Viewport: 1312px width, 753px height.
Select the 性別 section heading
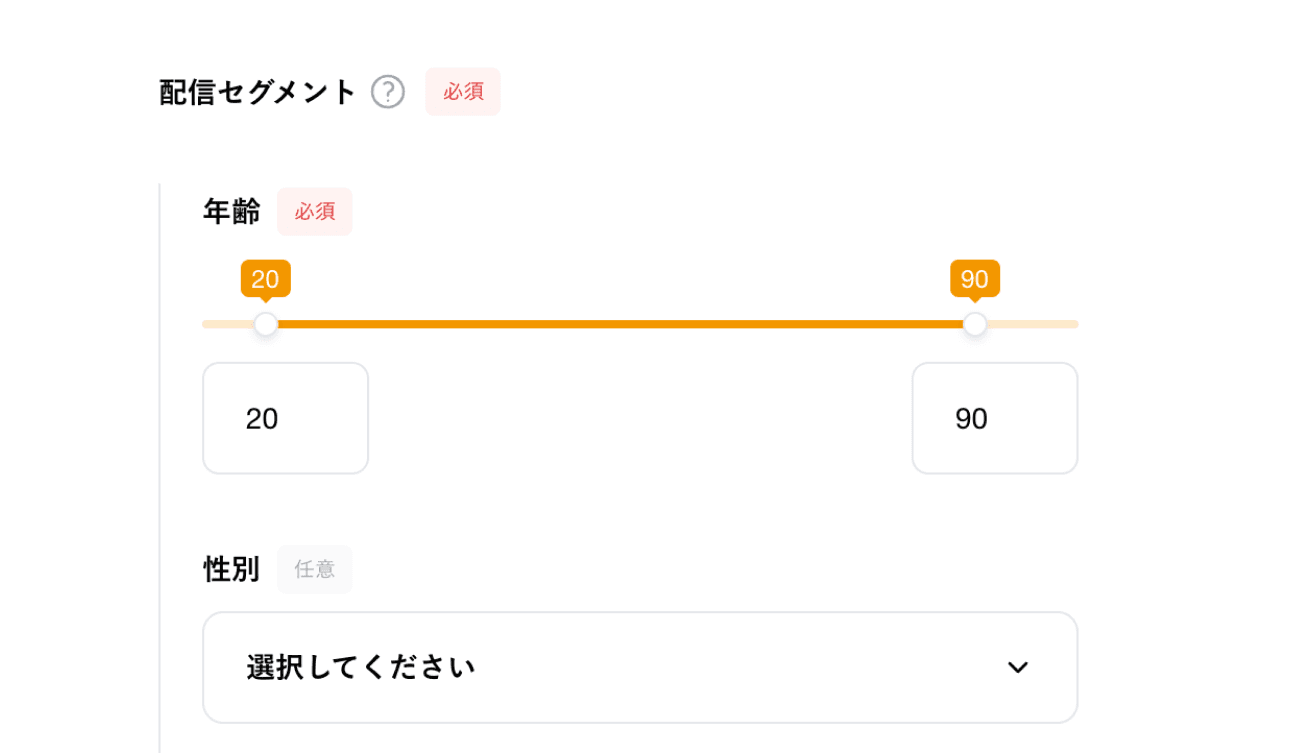231,569
